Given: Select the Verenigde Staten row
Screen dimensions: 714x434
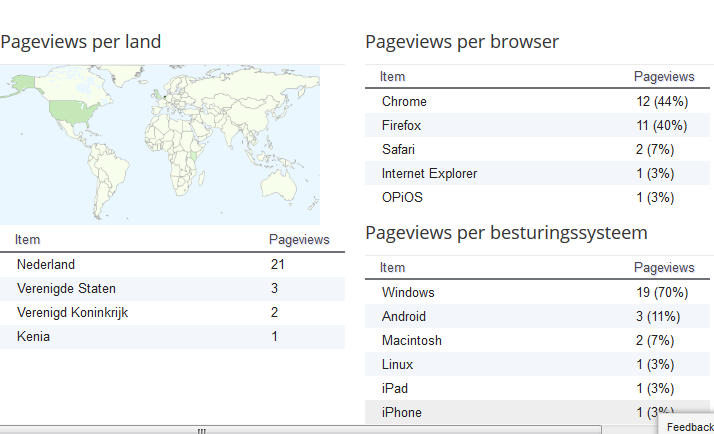Looking at the screenshot, I should pyautogui.click(x=172, y=289).
